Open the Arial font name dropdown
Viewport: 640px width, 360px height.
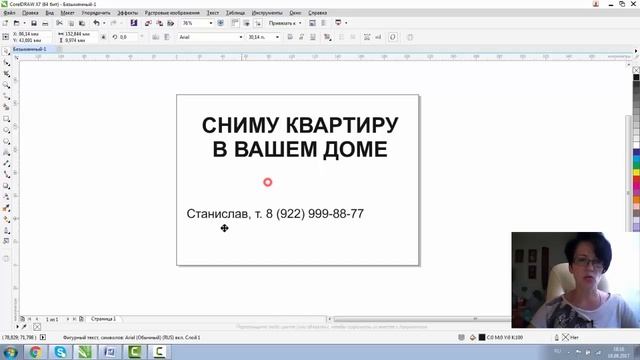coord(240,37)
